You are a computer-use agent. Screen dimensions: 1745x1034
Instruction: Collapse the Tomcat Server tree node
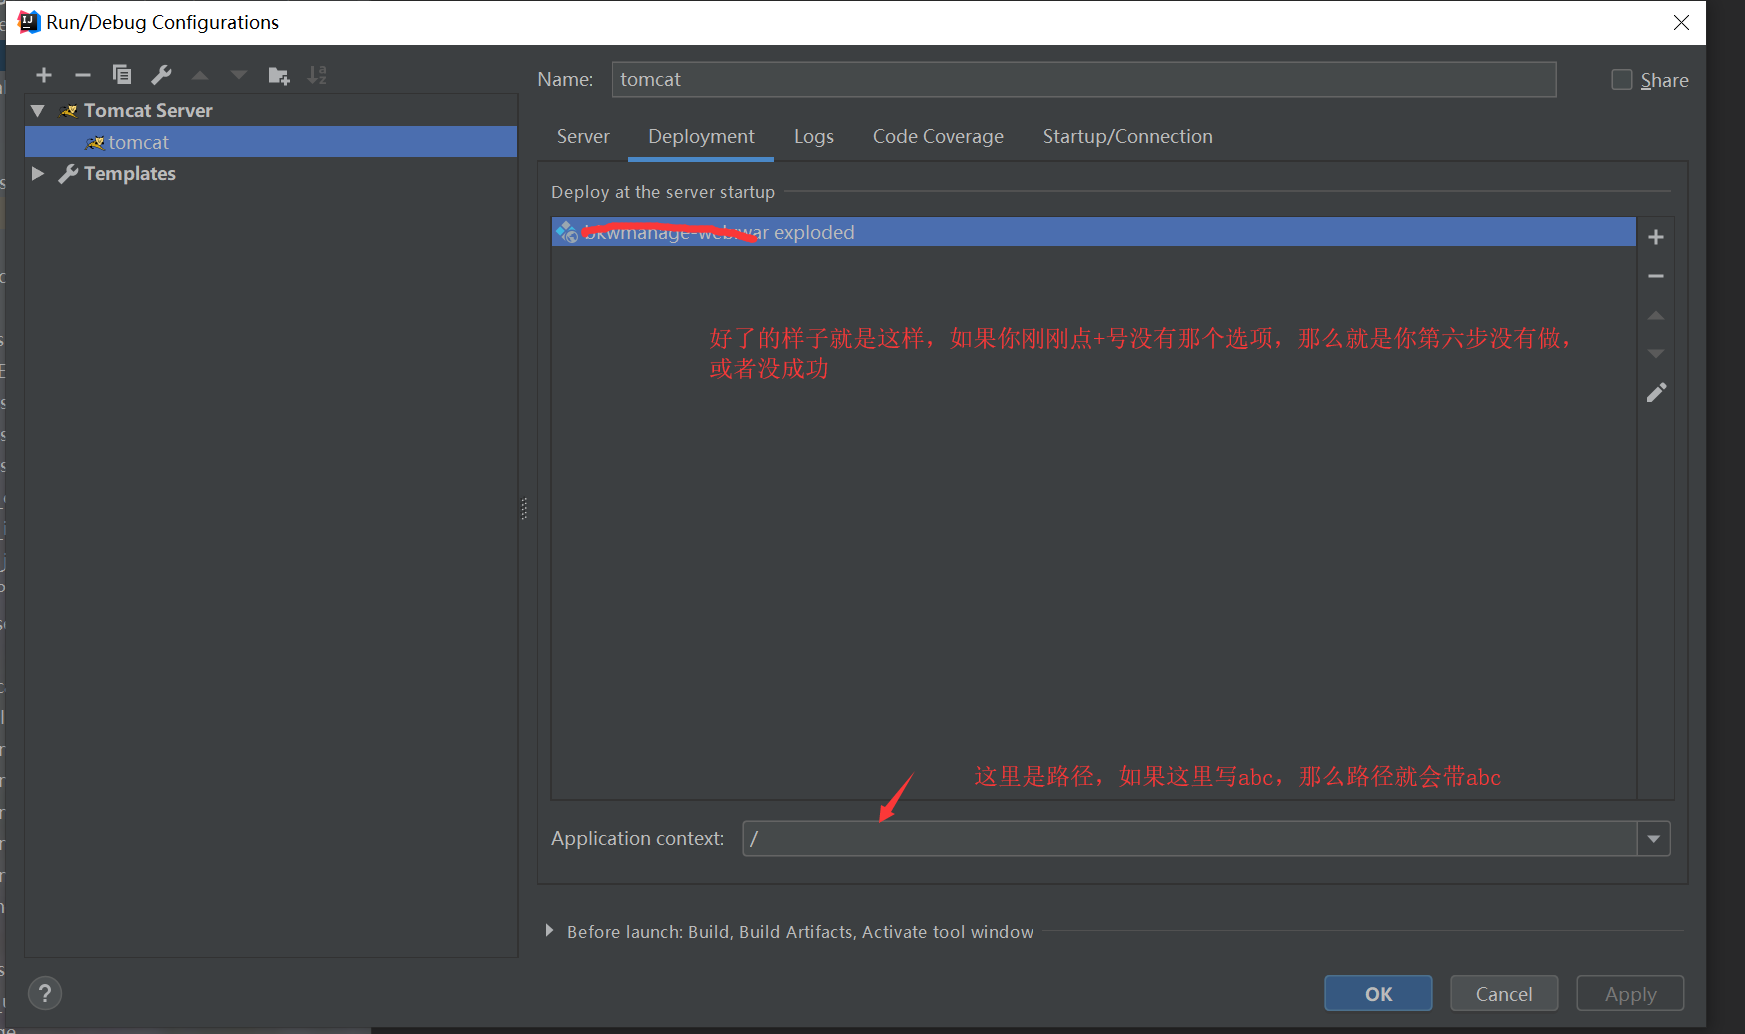[38, 111]
